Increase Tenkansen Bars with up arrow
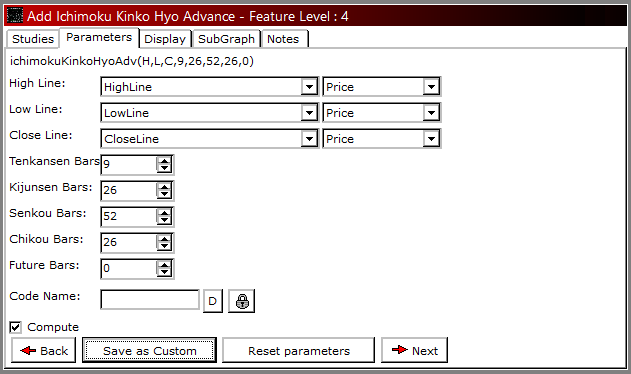The height and width of the screenshot is (374, 631). coord(164,161)
